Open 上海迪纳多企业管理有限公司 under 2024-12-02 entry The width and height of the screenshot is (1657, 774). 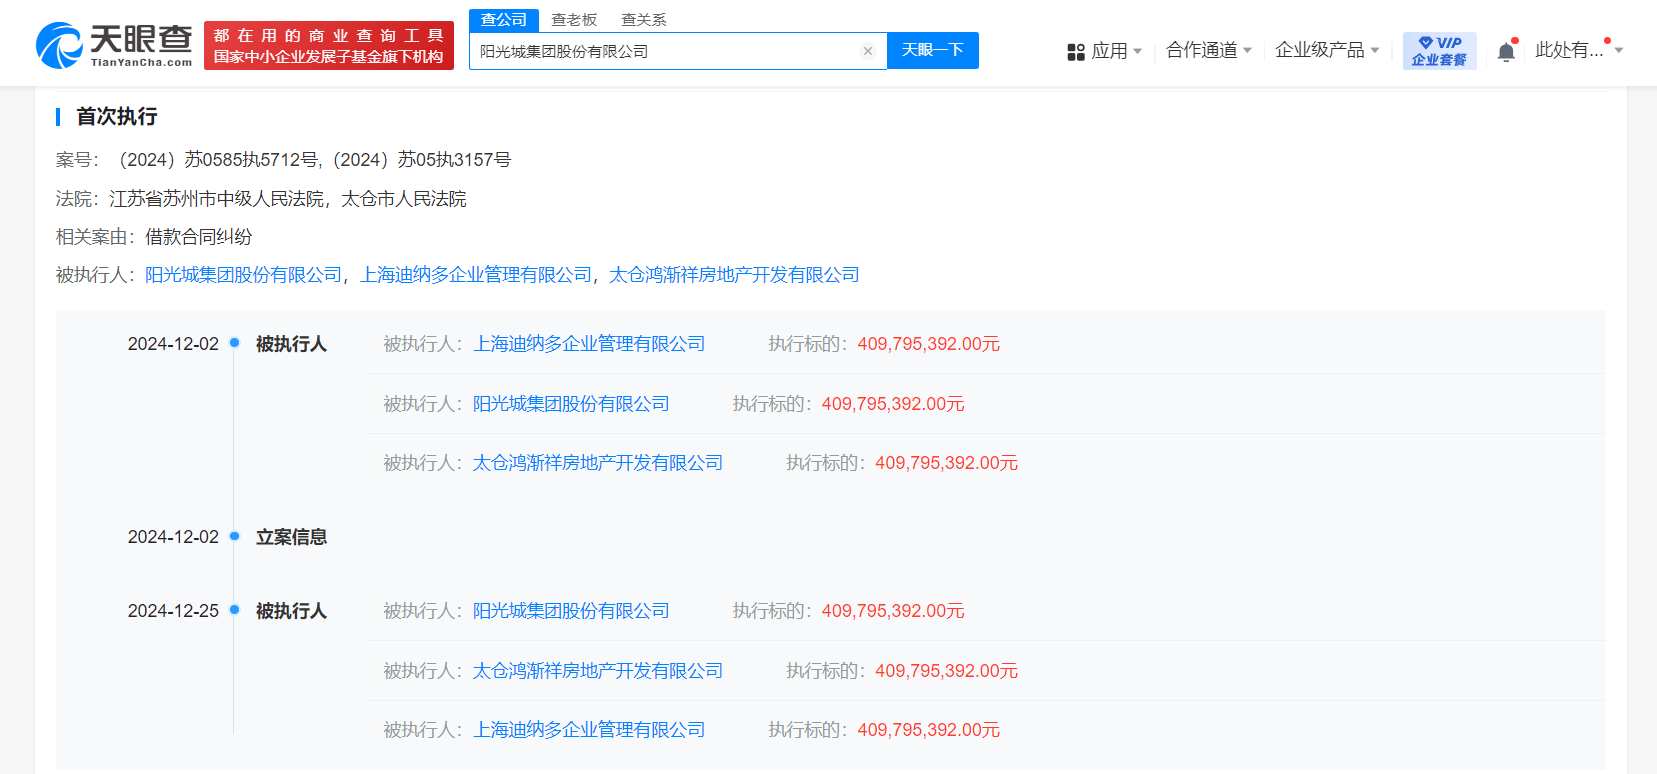[x=589, y=344]
